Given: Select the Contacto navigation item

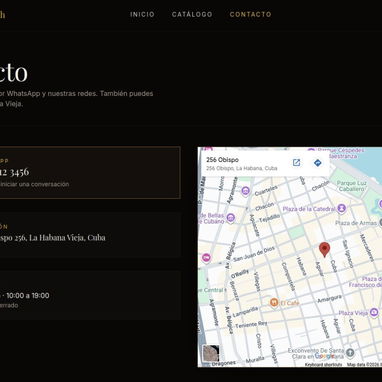Looking at the screenshot, I should point(250,14).
